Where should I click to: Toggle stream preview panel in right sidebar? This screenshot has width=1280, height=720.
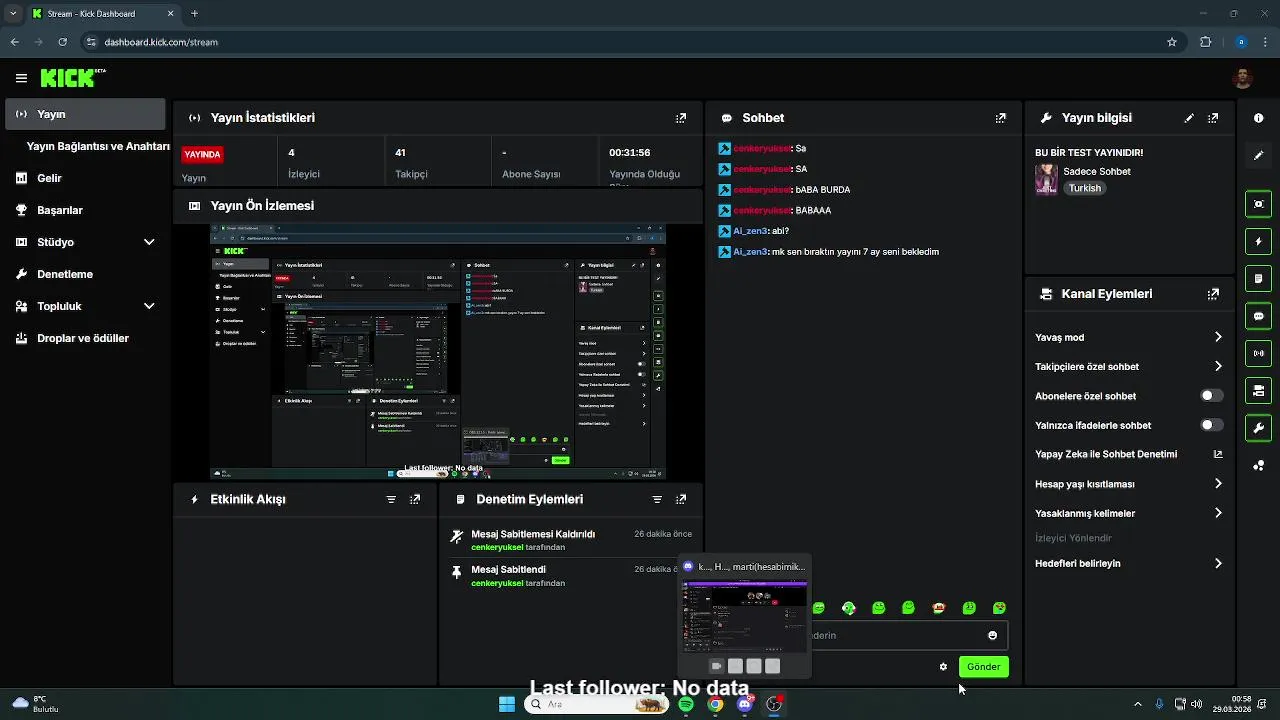[x=1258, y=204]
